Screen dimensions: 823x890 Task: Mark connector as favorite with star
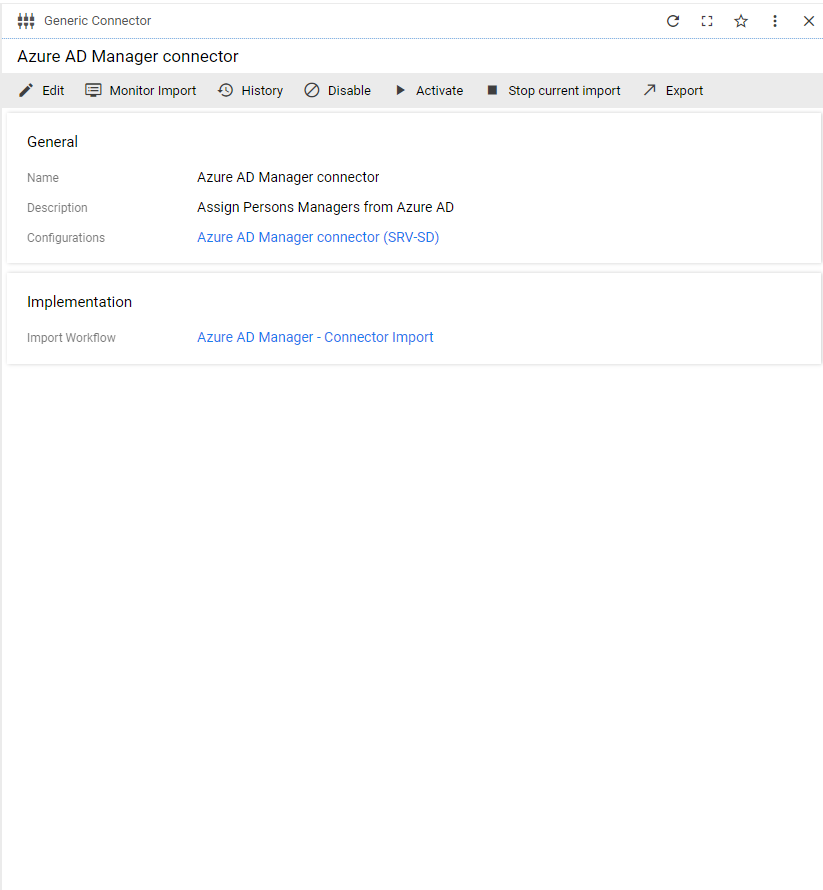tap(741, 21)
